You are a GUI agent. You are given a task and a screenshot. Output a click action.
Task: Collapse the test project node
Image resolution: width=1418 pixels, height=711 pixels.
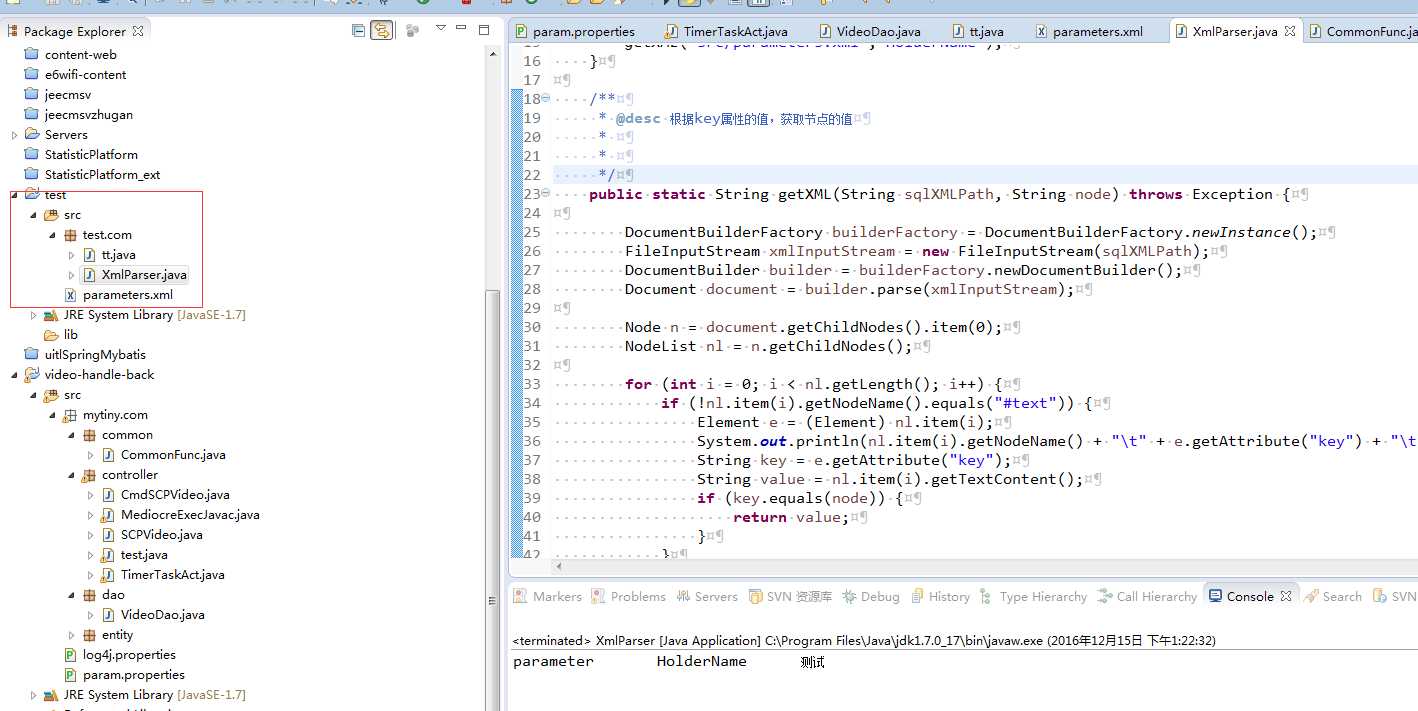14,195
